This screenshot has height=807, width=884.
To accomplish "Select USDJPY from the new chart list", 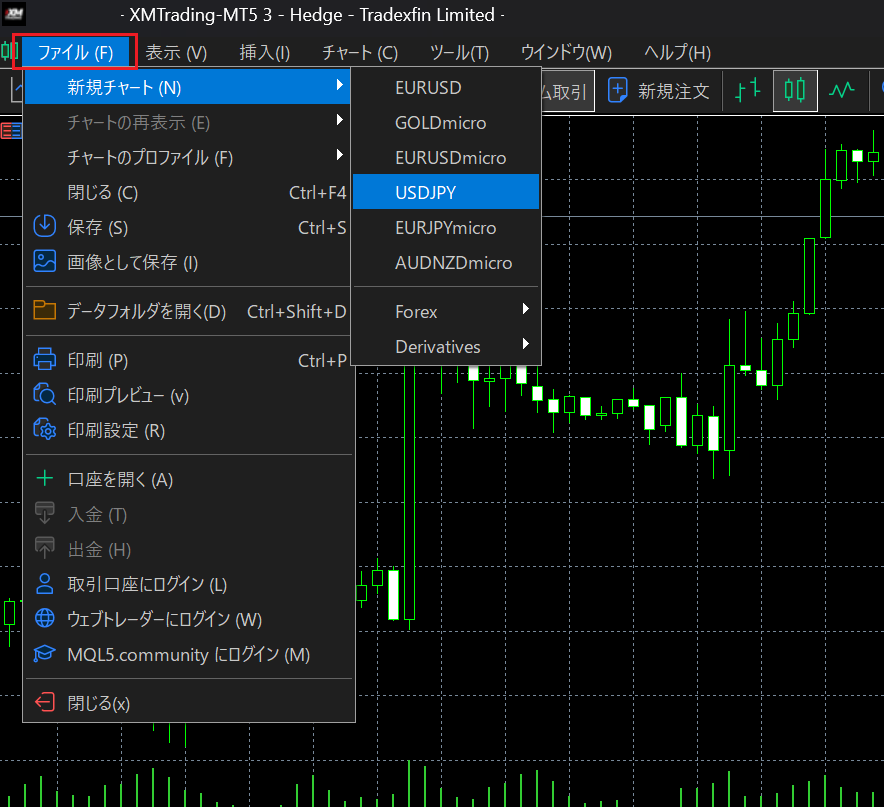I will click(446, 192).
